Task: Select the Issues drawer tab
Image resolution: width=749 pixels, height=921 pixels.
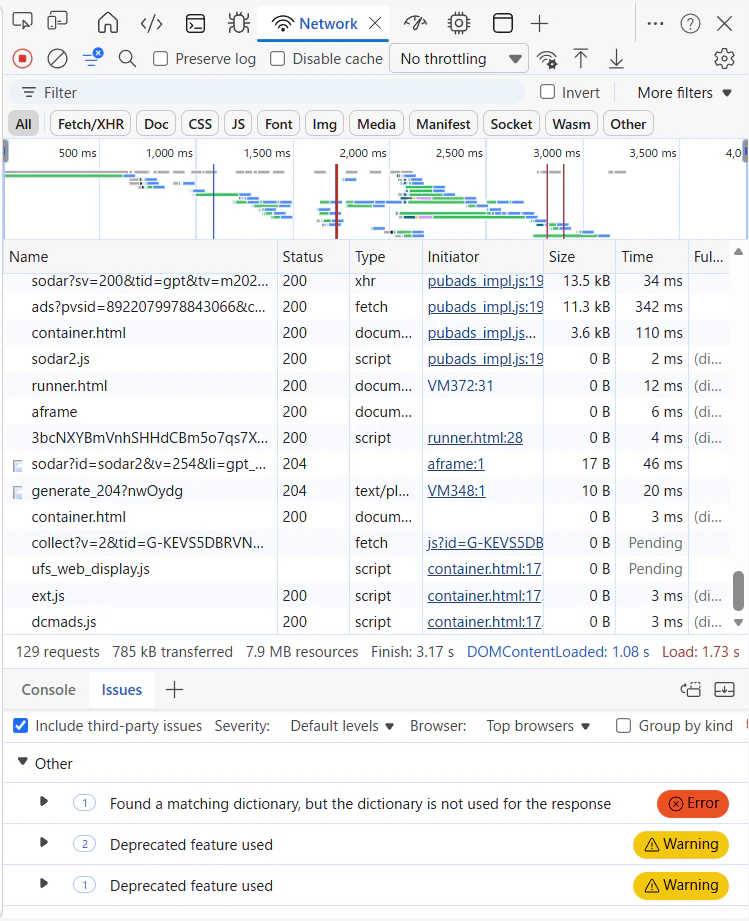Action: click(122, 690)
